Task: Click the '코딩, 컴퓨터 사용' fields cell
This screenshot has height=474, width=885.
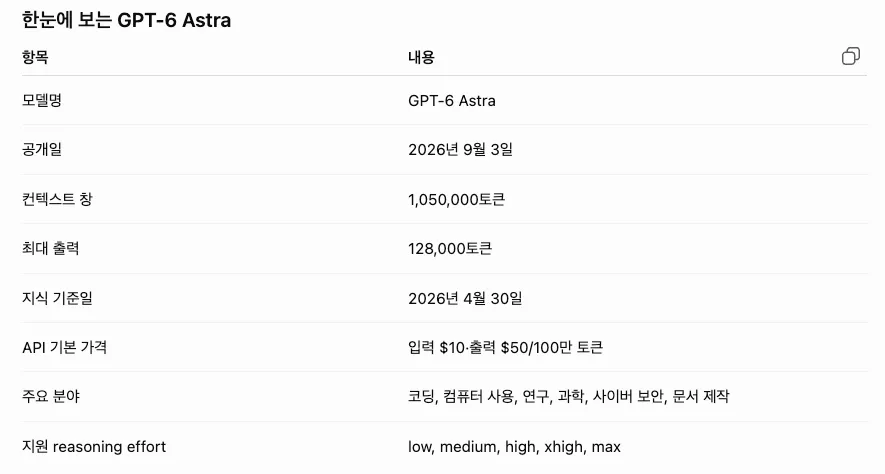Action: point(568,396)
